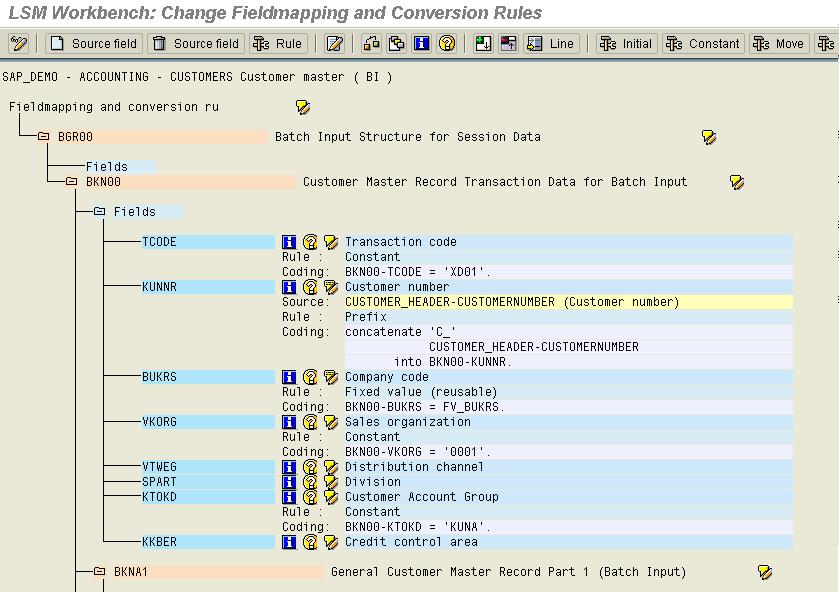
Task: Collapse the BKN00 structure folder node
Action: [x=72, y=182]
